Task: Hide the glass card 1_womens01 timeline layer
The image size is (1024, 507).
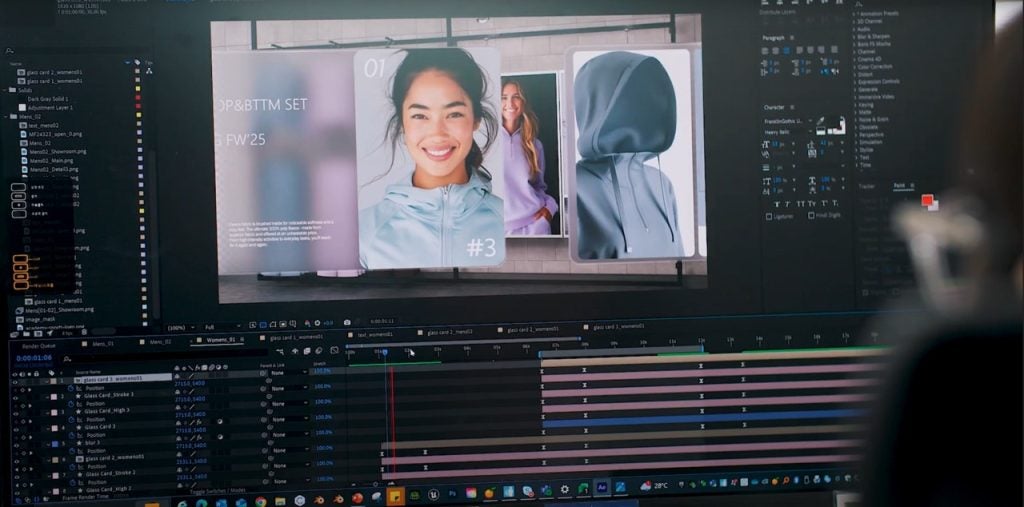Action: tap(14, 382)
